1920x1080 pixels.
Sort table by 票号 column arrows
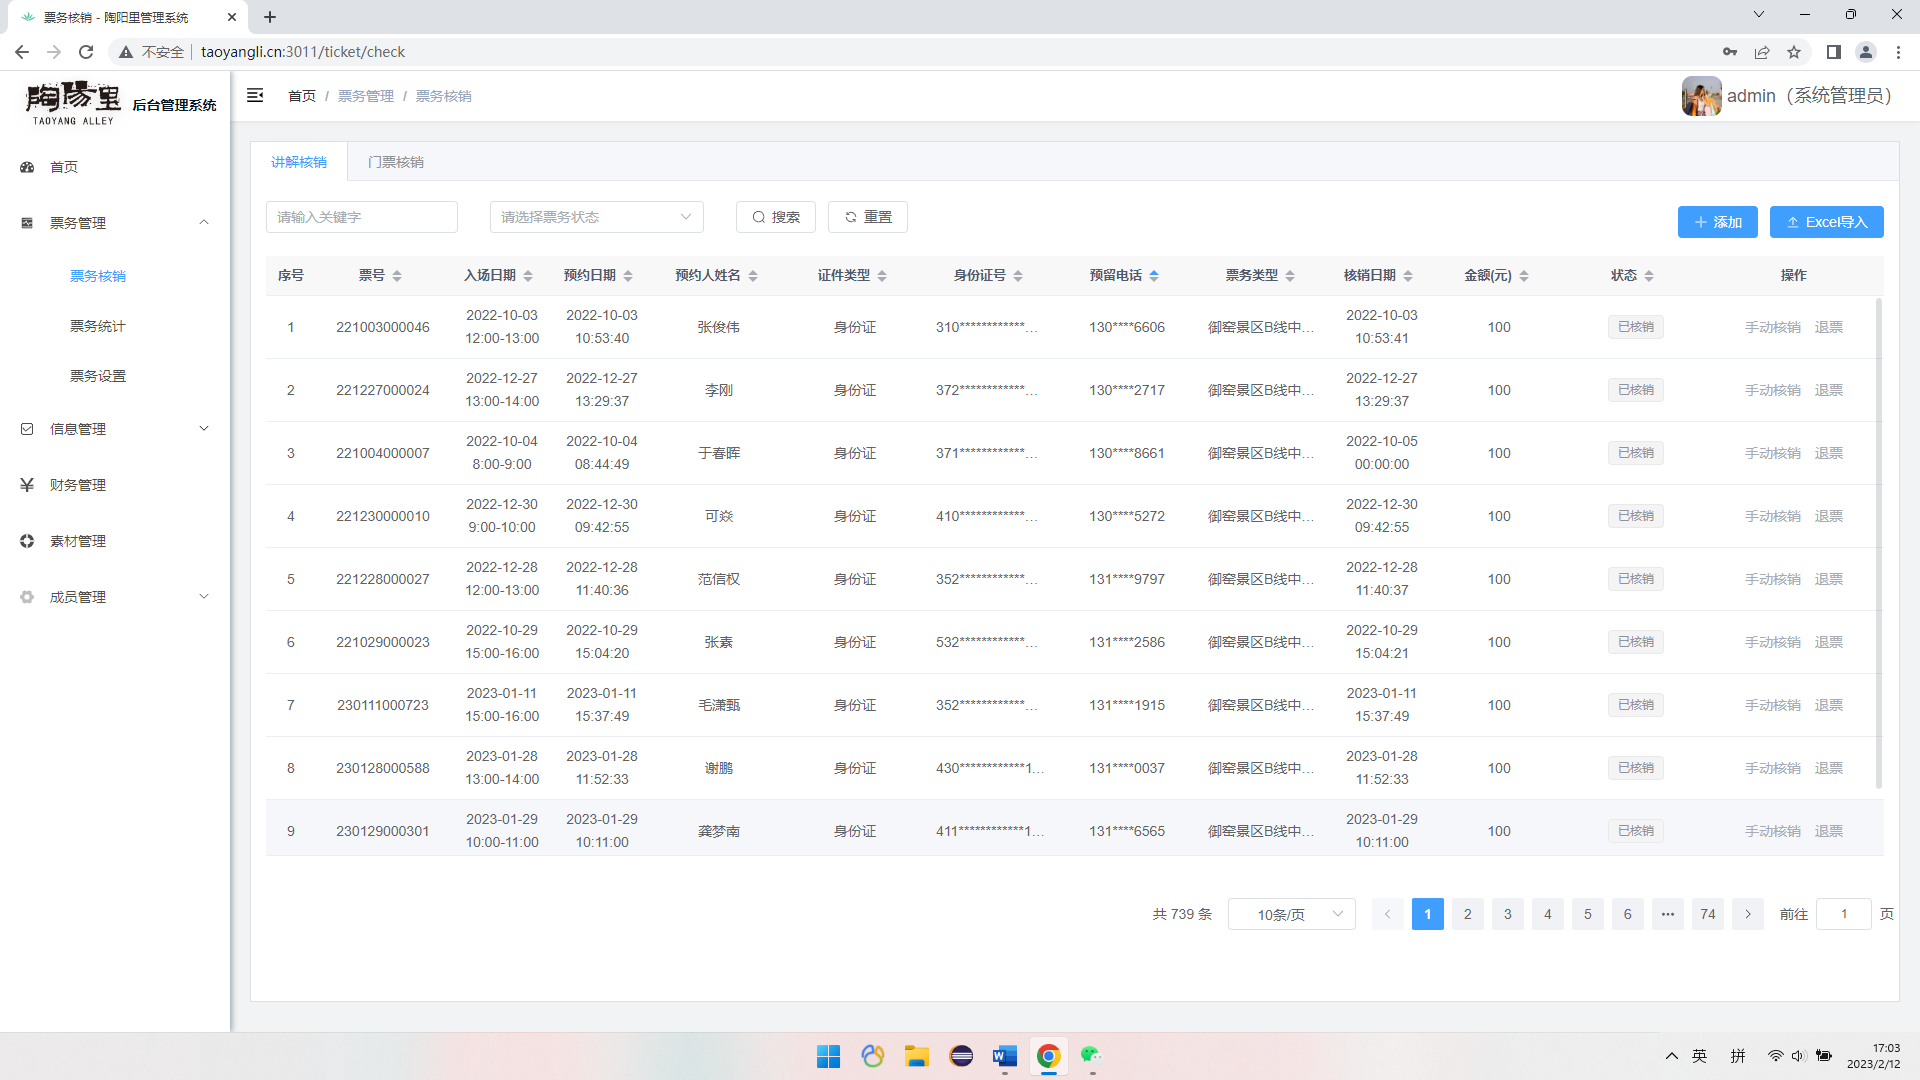[x=397, y=276]
